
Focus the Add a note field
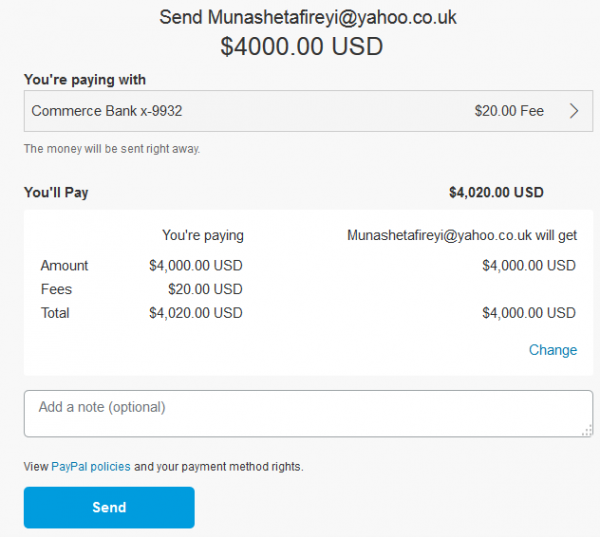(x=300, y=413)
